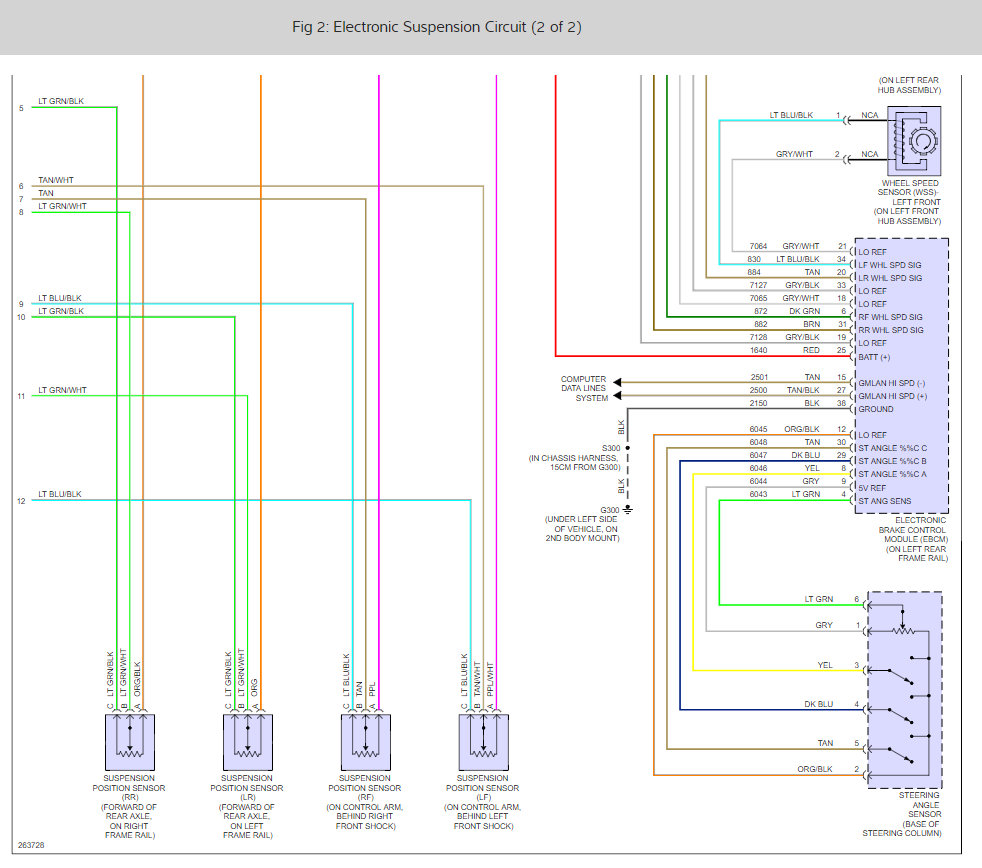This screenshot has width=982, height=868.
Task: Click the S300 splice dot
Action: [628, 448]
